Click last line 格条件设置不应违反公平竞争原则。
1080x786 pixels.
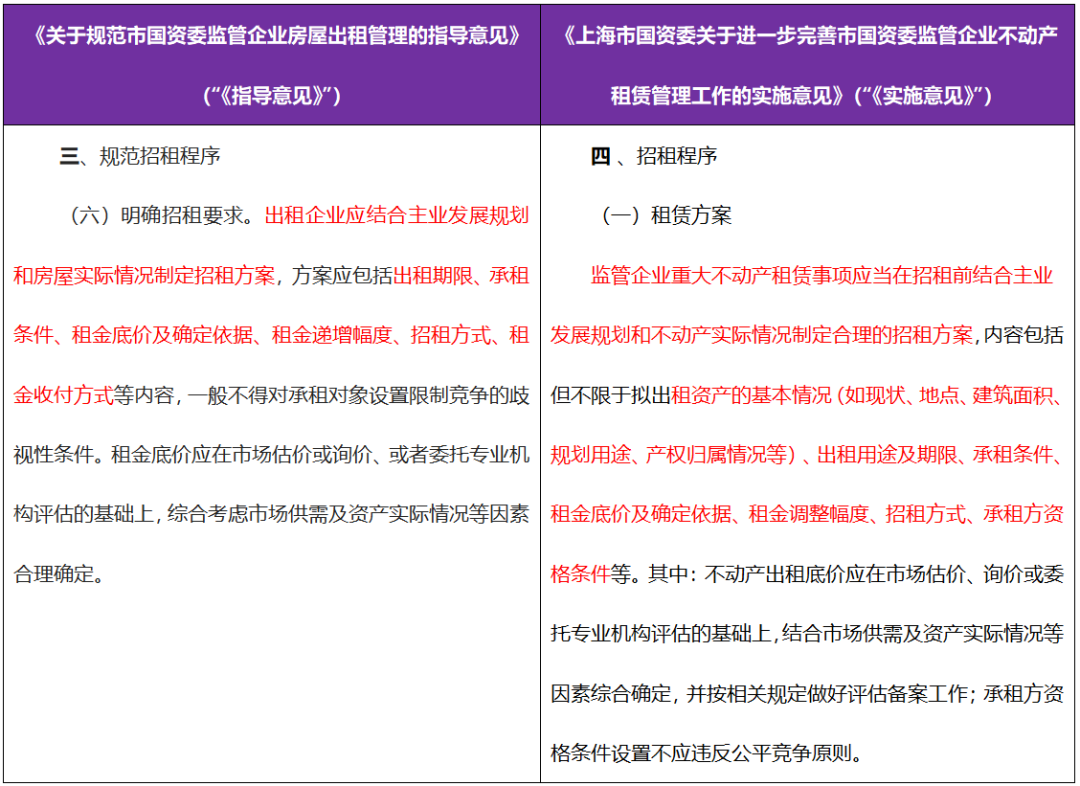click(x=707, y=753)
